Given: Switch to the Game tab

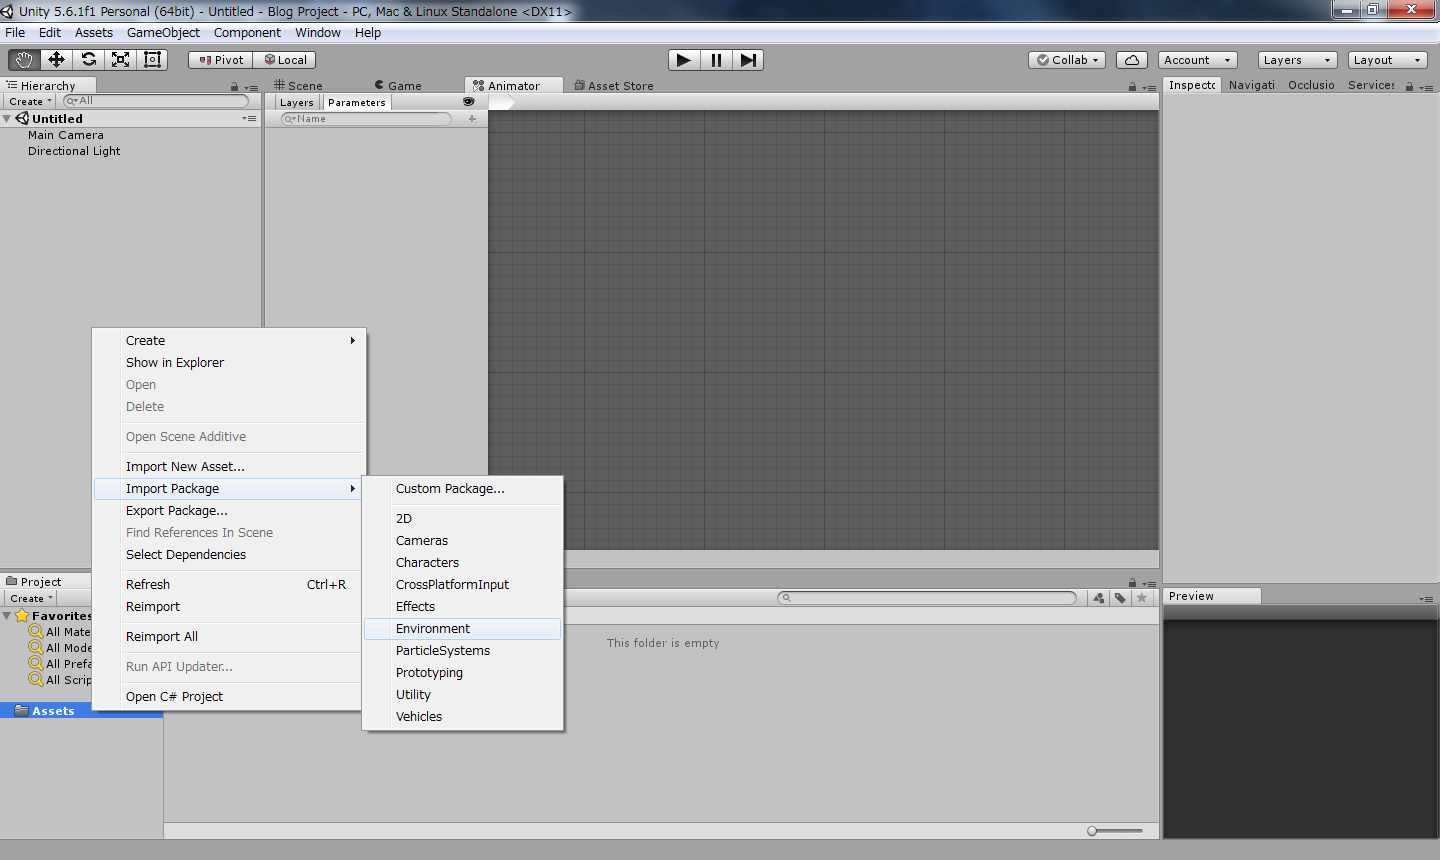Looking at the screenshot, I should click(398, 86).
